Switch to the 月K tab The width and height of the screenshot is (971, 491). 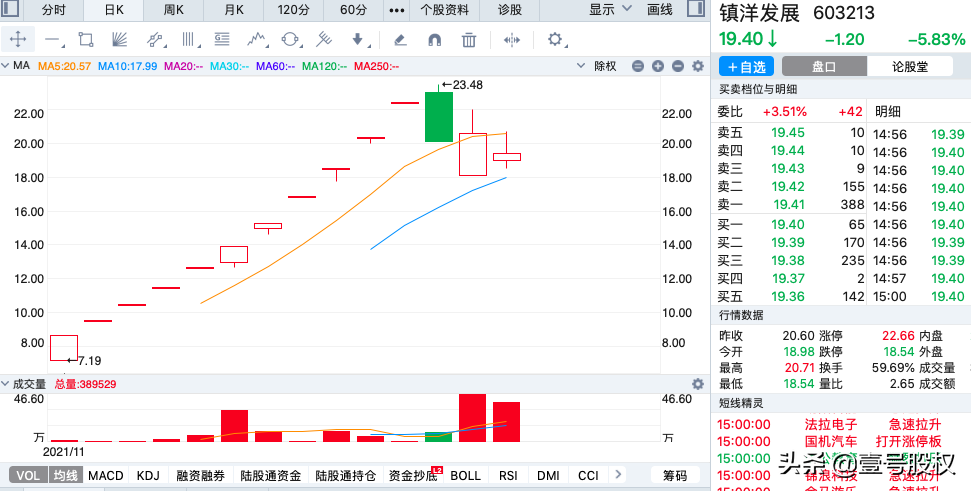(x=233, y=10)
